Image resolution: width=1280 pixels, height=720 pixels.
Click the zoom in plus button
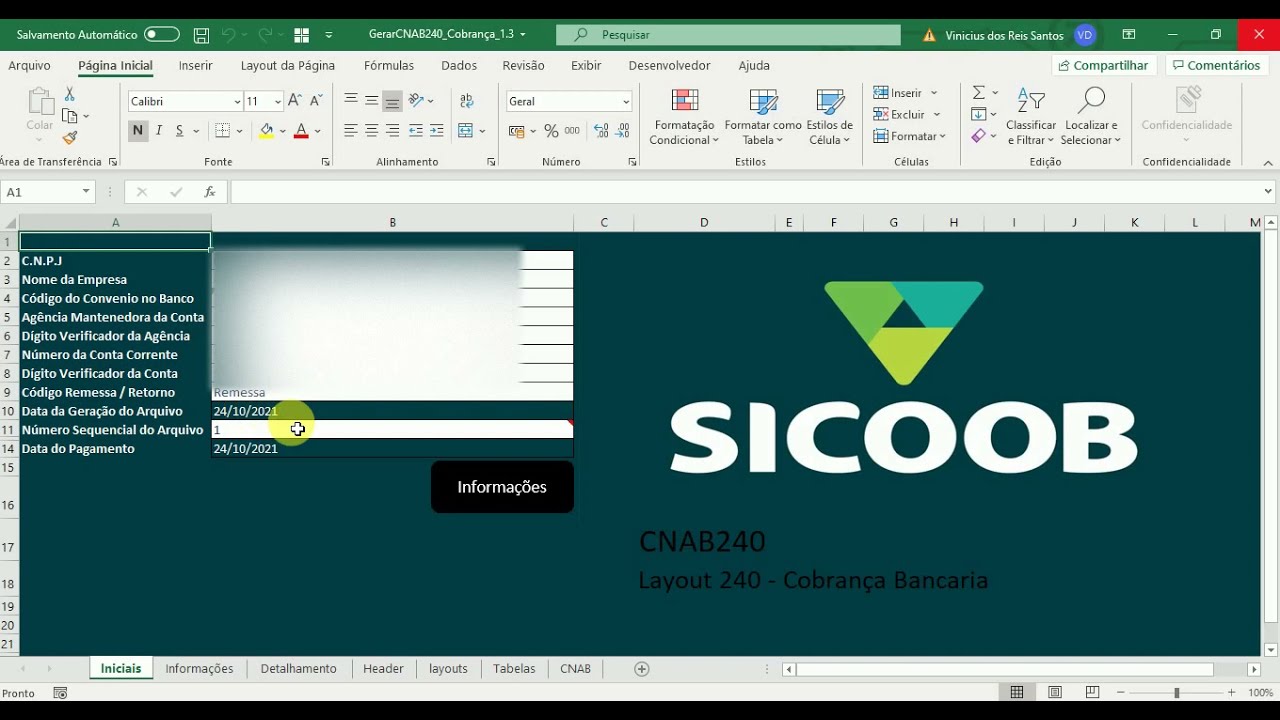(x=1231, y=692)
